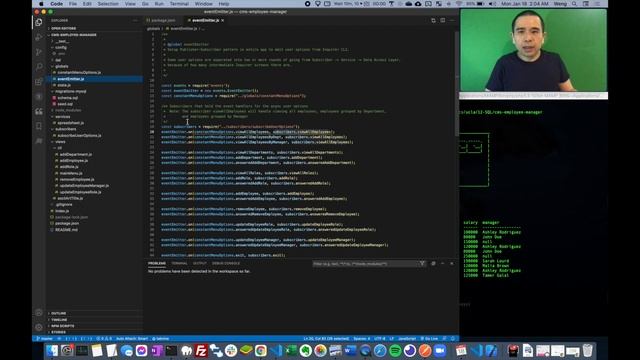Screen dimensions: 640x360
Task: Open Excel from the Dock
Action: point(291,351)
